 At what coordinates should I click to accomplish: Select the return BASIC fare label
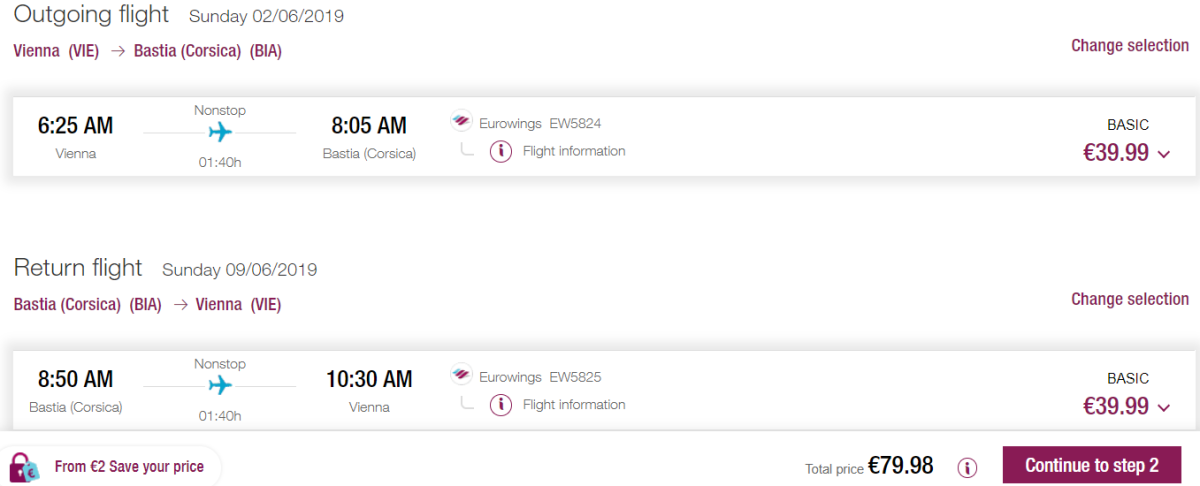(1128, 379)
